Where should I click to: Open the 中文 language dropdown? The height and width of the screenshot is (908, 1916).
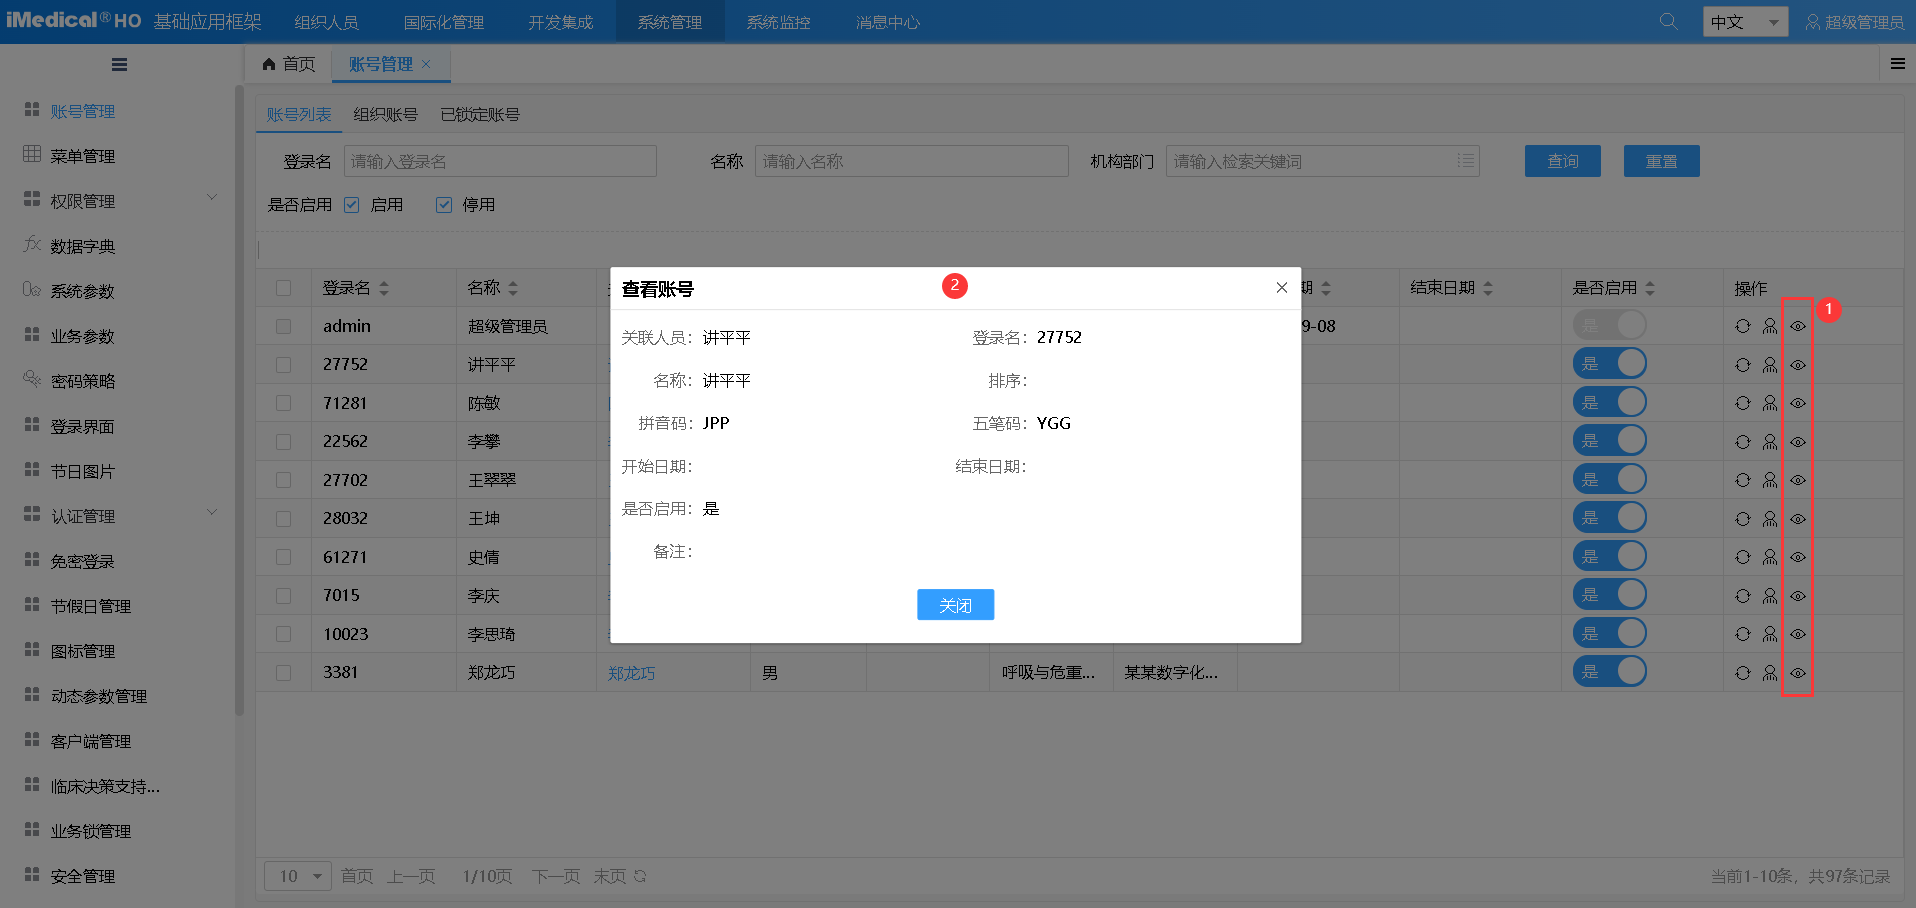tap(1744, 20)
